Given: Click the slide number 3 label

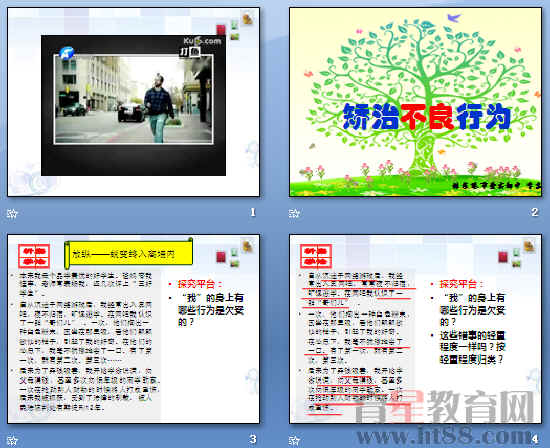Looking at the screenshot, I should [253, 439].
